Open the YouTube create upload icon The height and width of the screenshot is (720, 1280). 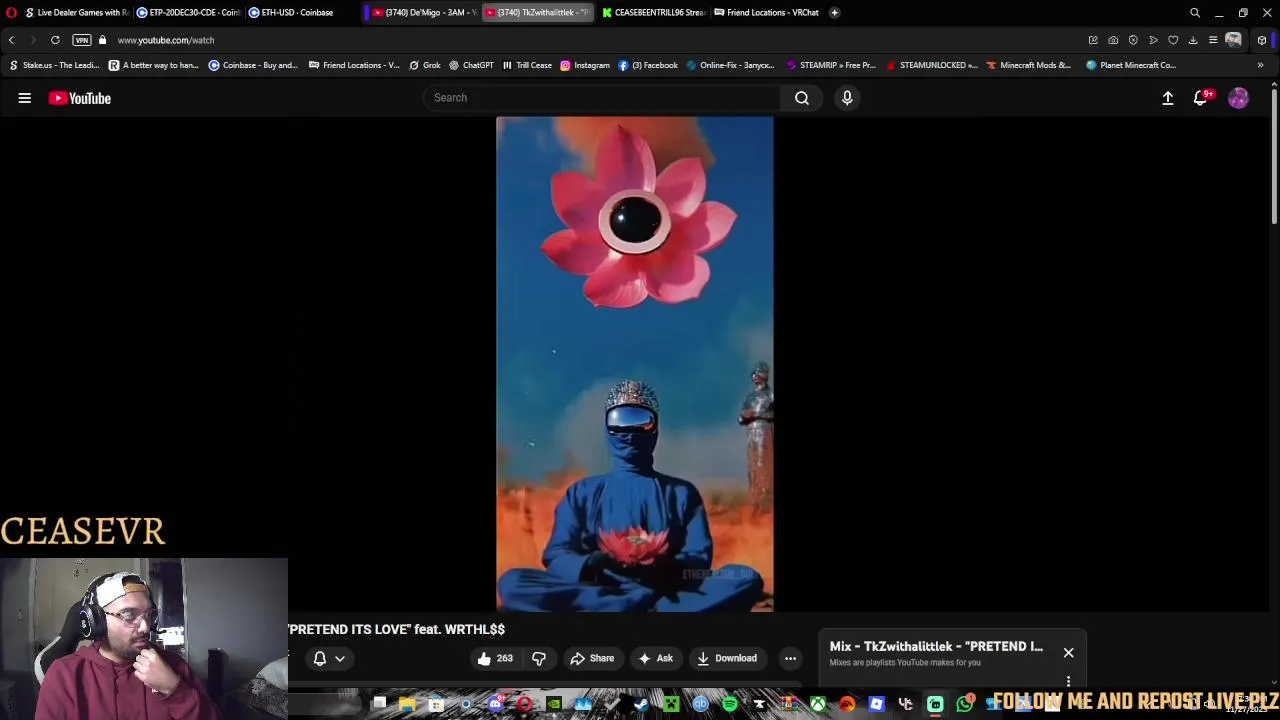pyautogui.click(x=1167, y=98)
